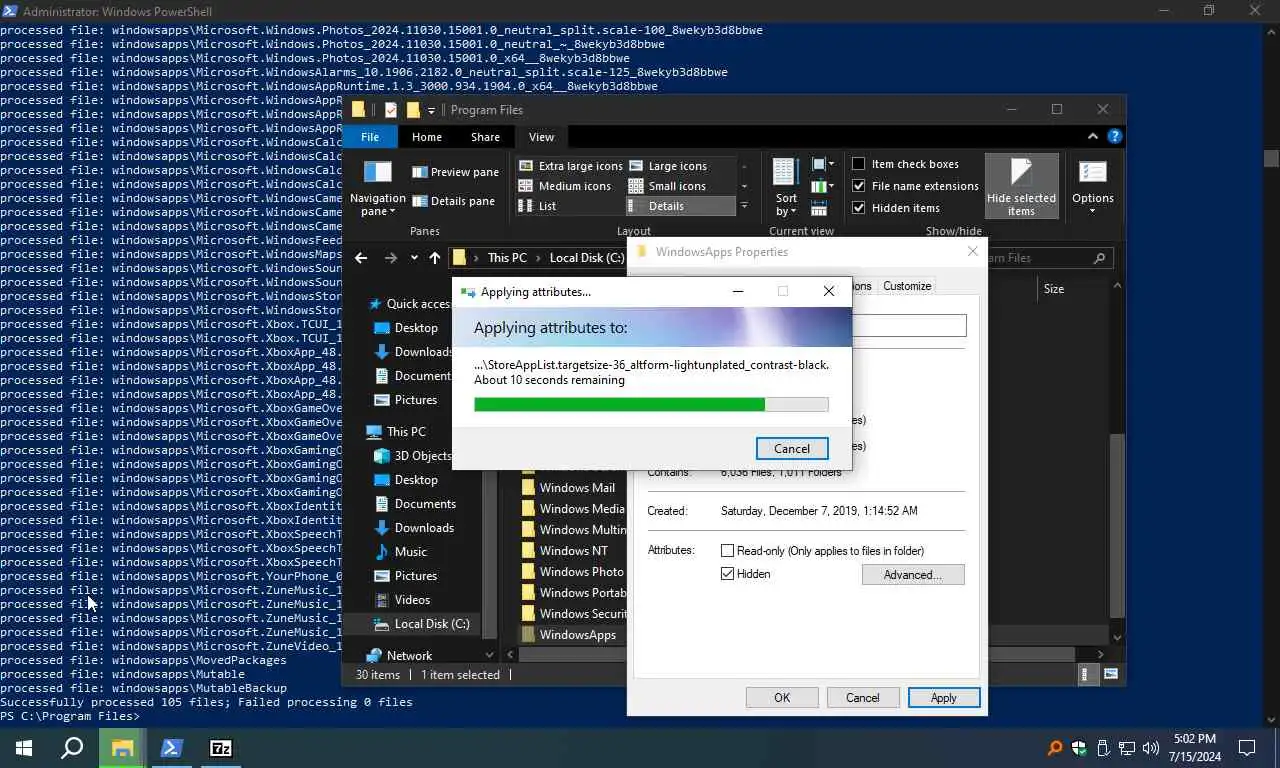1280x768 pixels.
Task: Open network status tray icon
Action: [1127, 748]
